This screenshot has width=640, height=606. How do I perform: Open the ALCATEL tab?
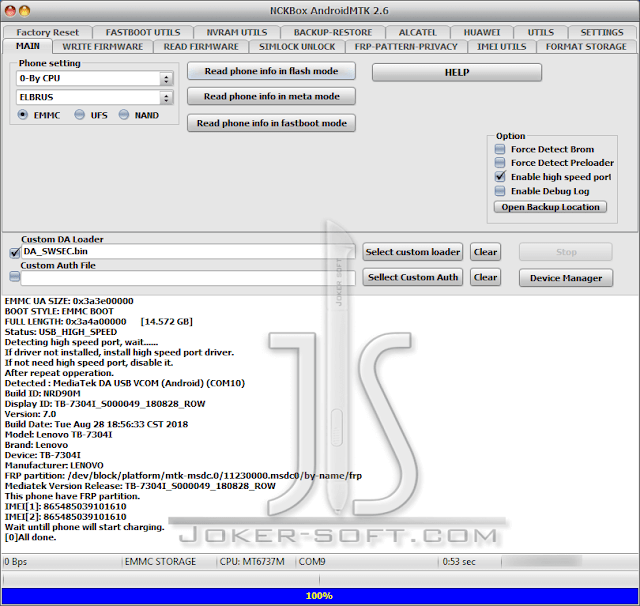click(x=418, y=32)
